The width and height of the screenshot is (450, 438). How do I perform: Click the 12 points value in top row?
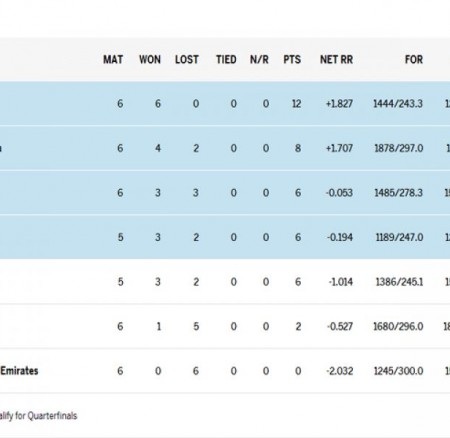pos(296,104)
